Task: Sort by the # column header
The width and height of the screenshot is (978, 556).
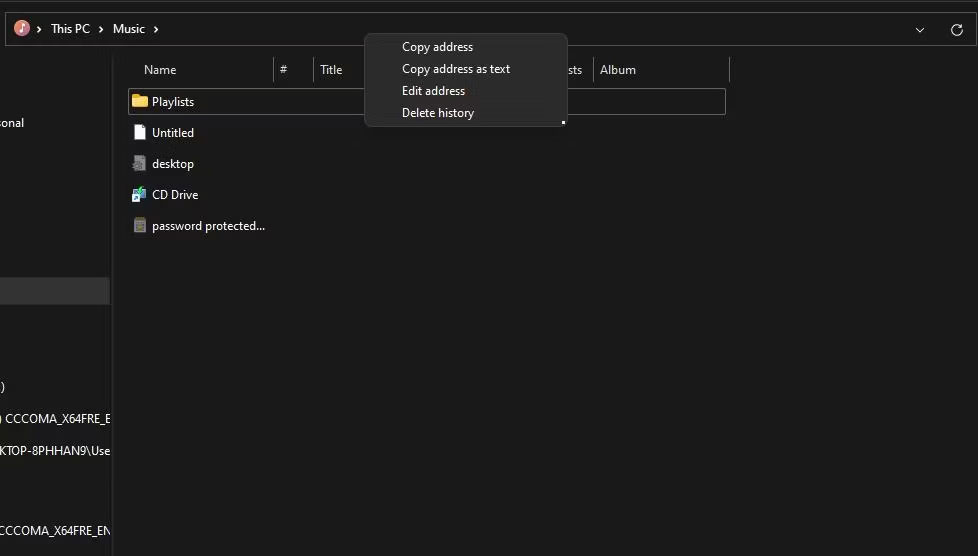Action: 283,69
